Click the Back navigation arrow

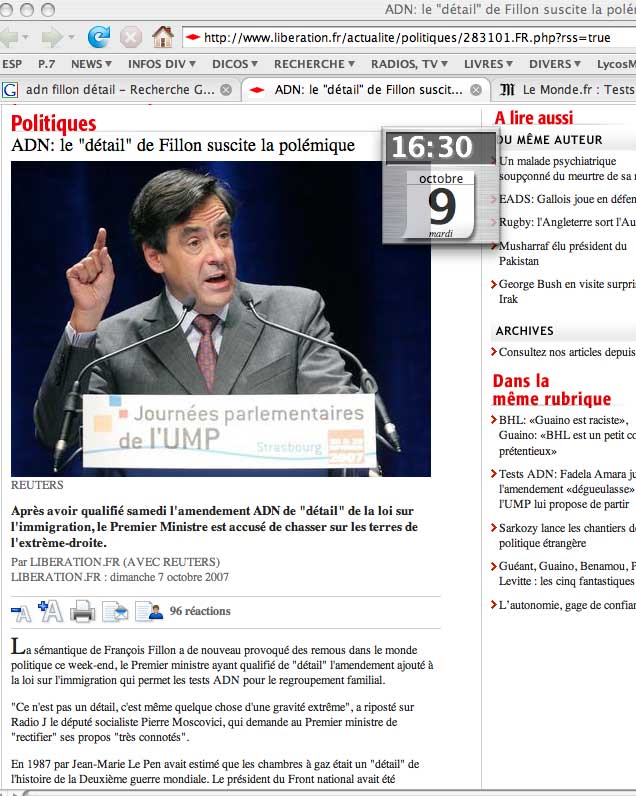pos(9,37)
